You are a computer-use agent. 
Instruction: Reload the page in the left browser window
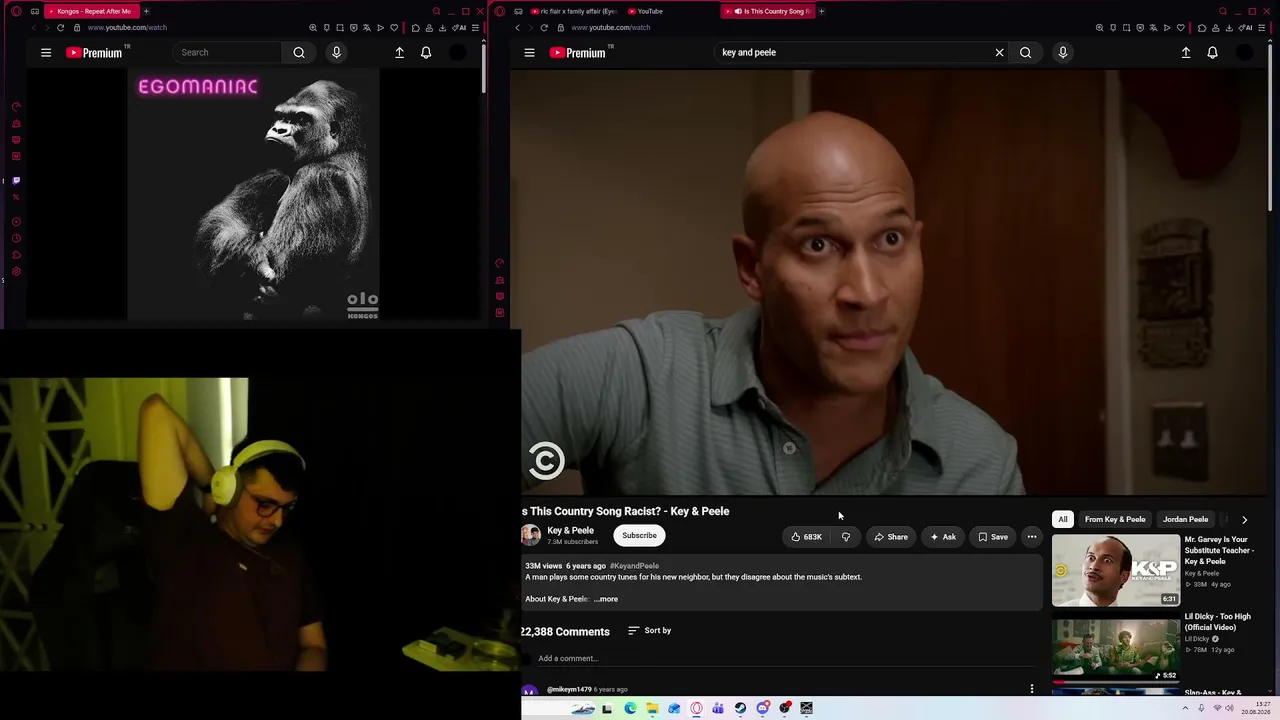60,27
